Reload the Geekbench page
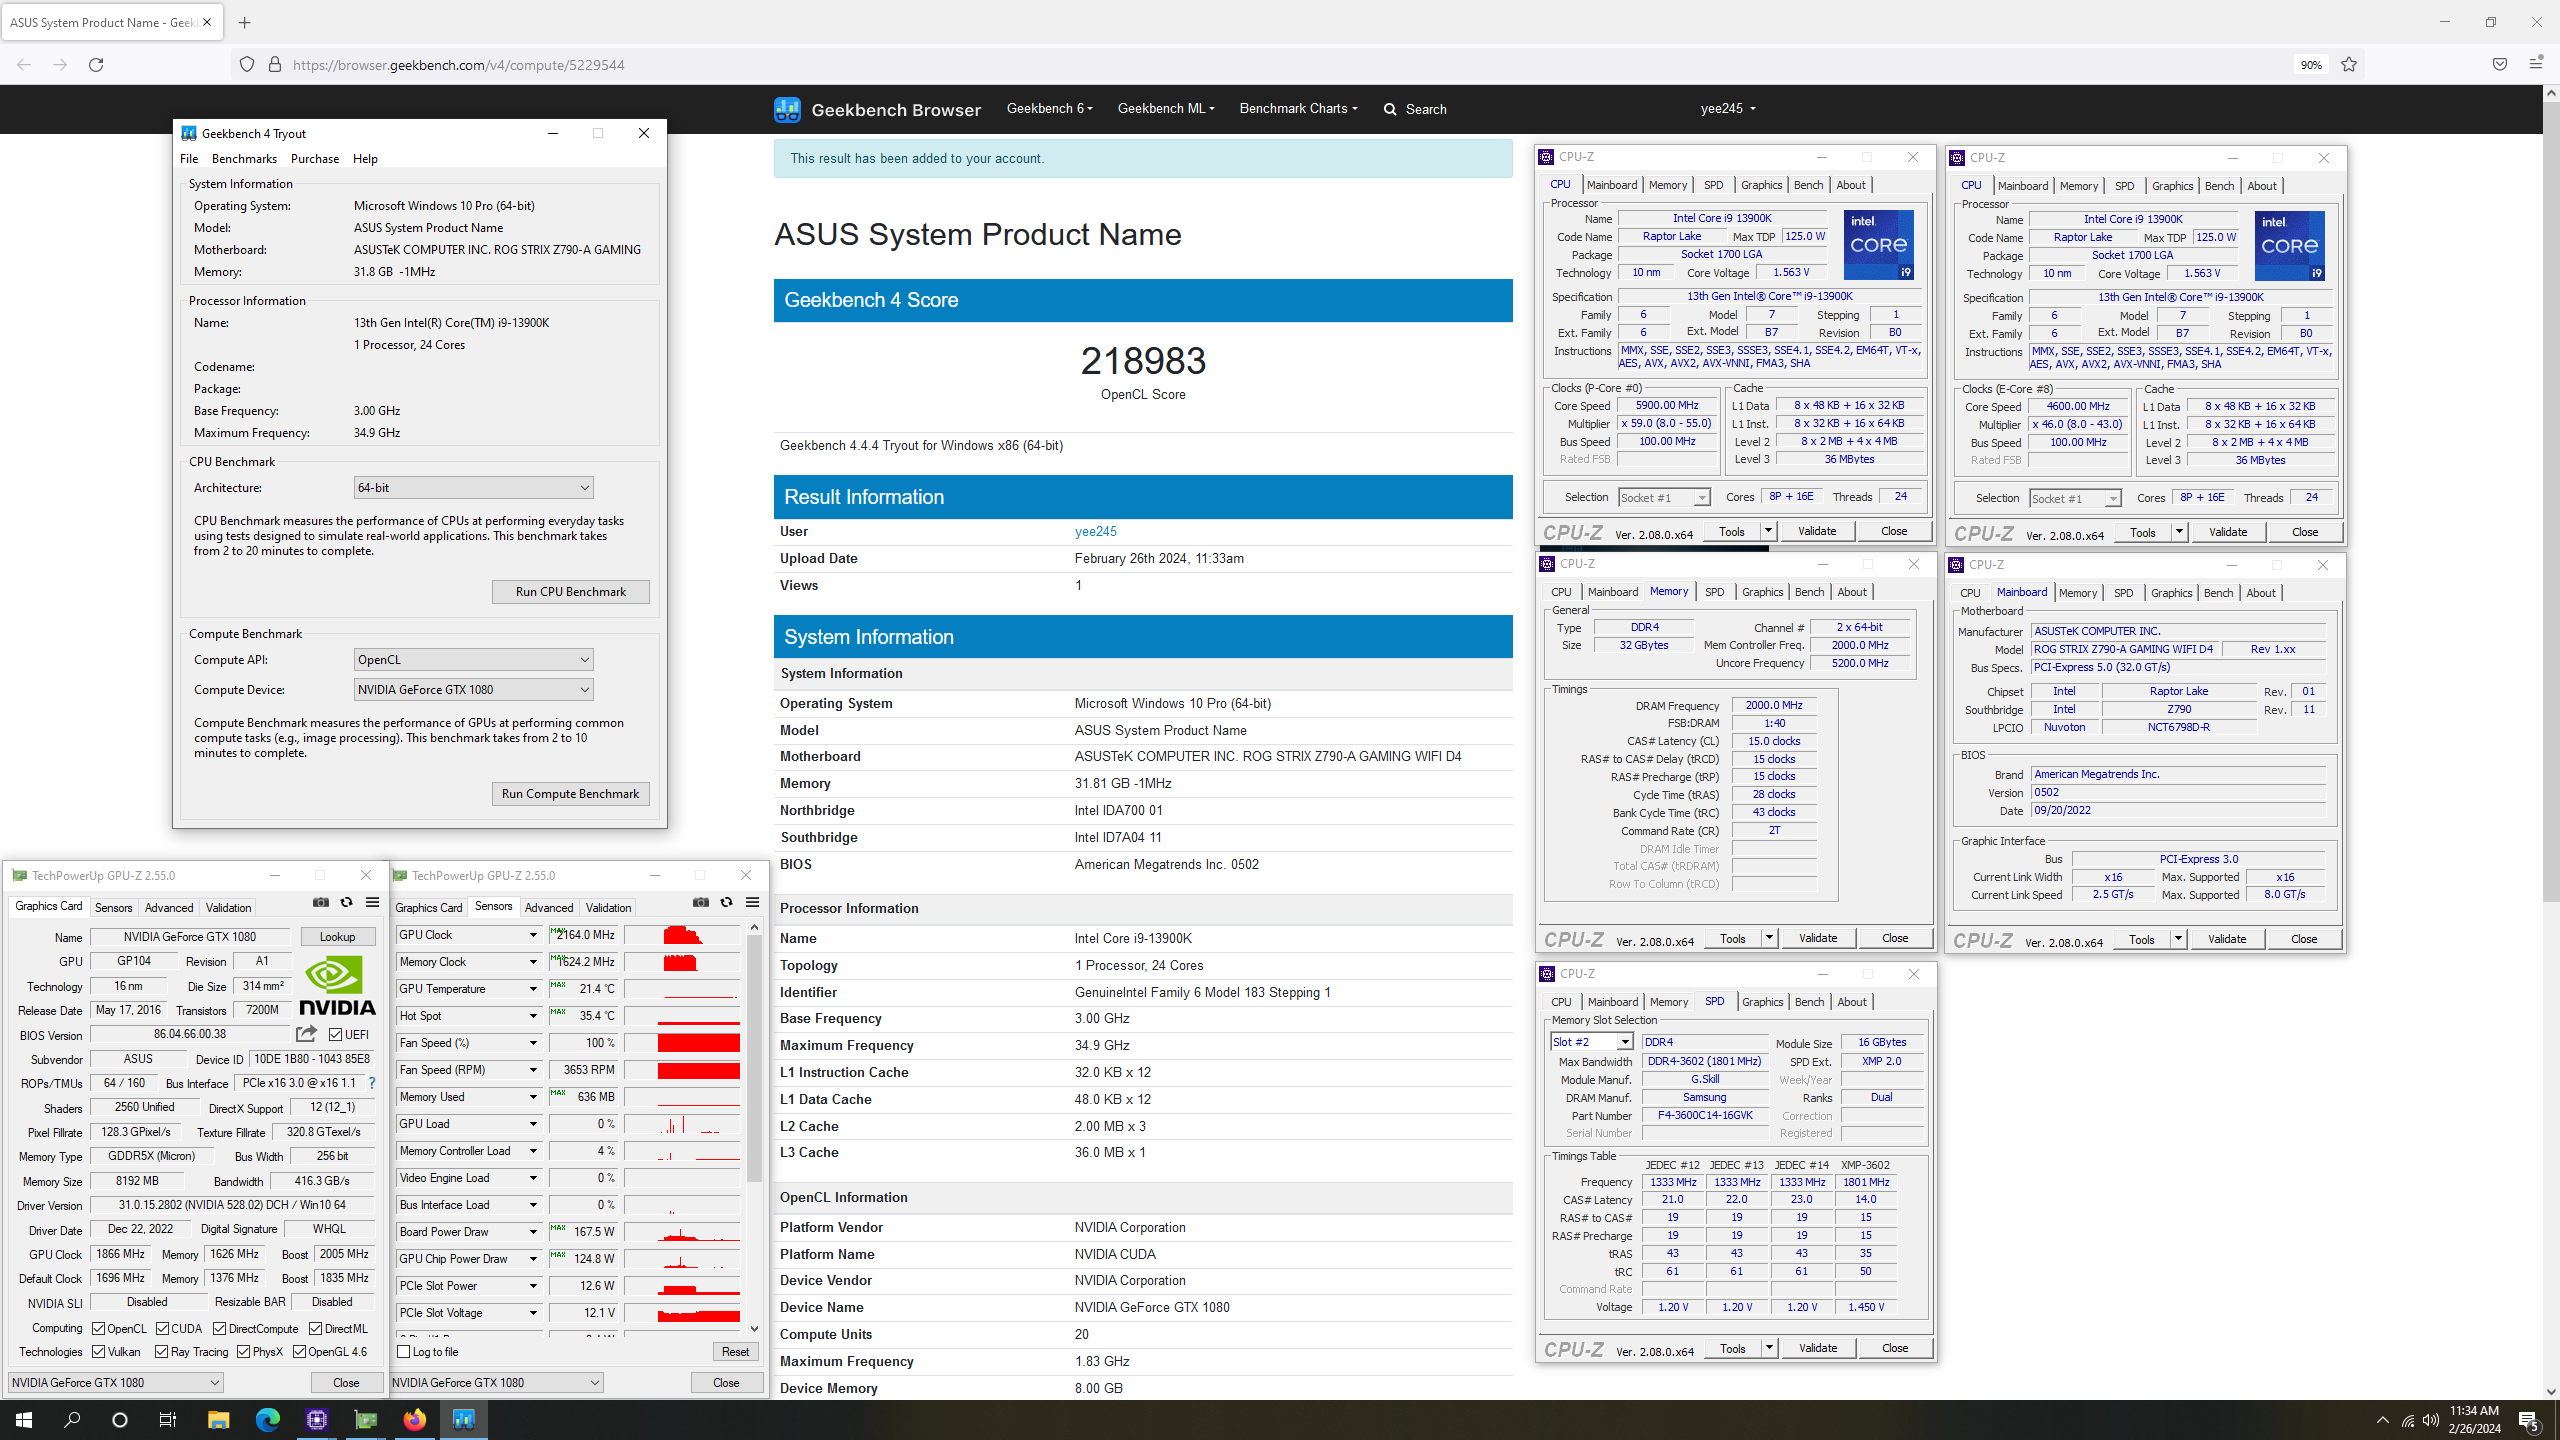The height and width of the screenshot is (1440, 2560). click(x=96, y=65)
